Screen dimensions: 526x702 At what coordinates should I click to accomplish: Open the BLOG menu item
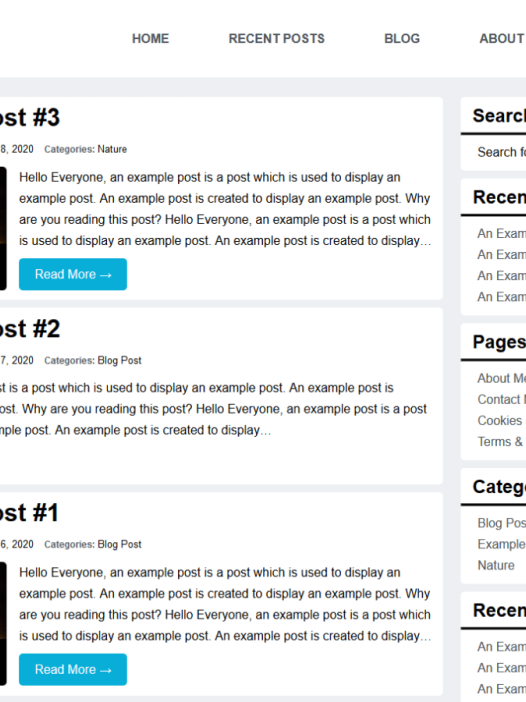click(x=402, y=39)
